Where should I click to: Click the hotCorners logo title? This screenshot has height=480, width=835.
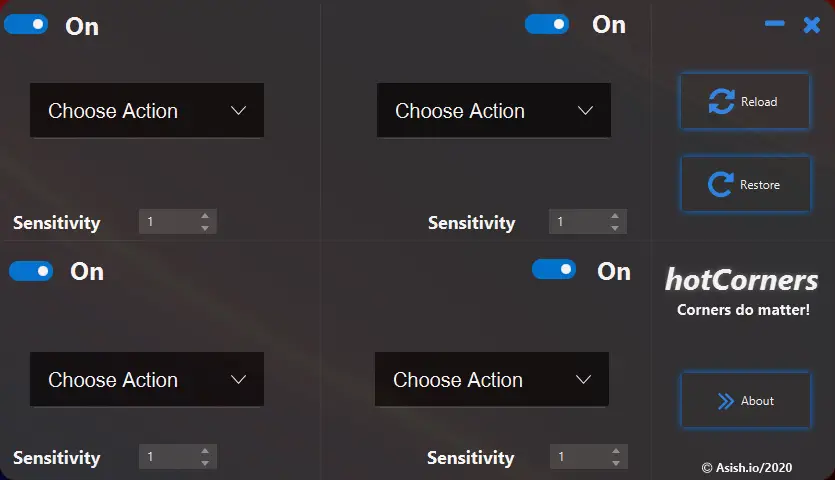tap(742, 280)
